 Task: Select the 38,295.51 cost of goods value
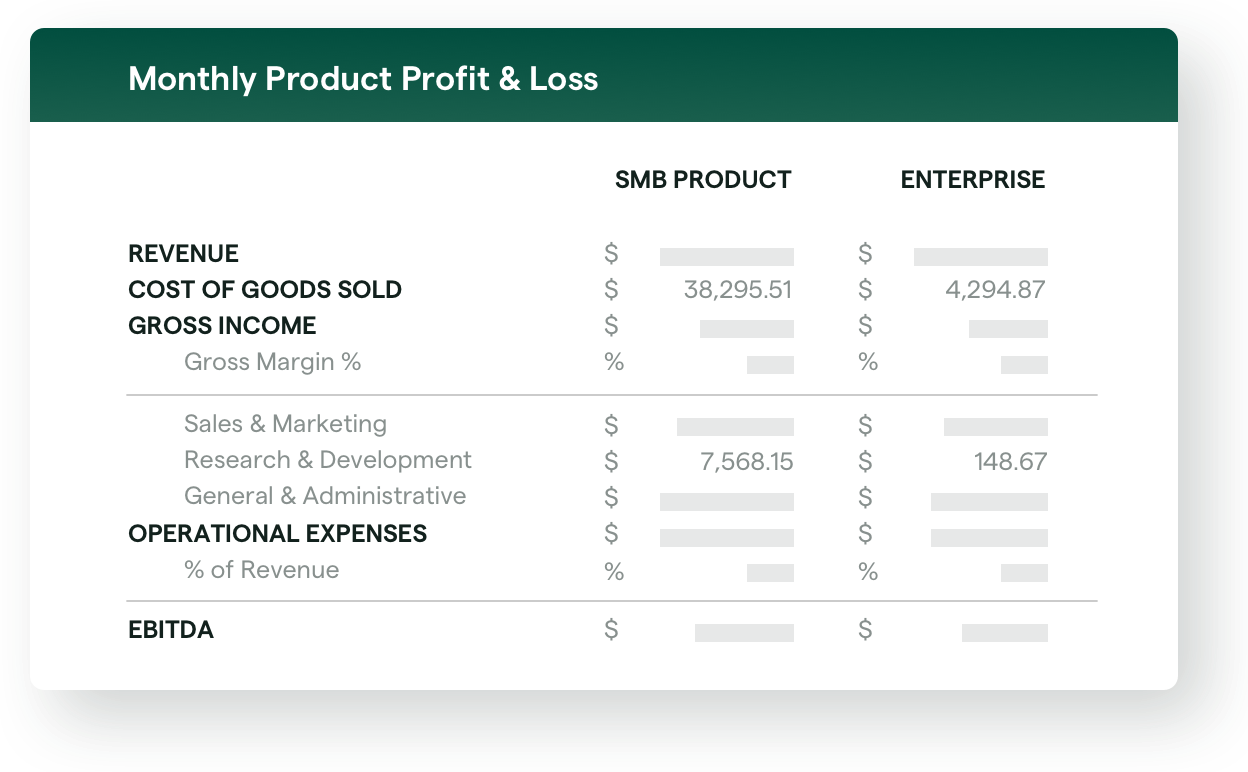(737, 290)
